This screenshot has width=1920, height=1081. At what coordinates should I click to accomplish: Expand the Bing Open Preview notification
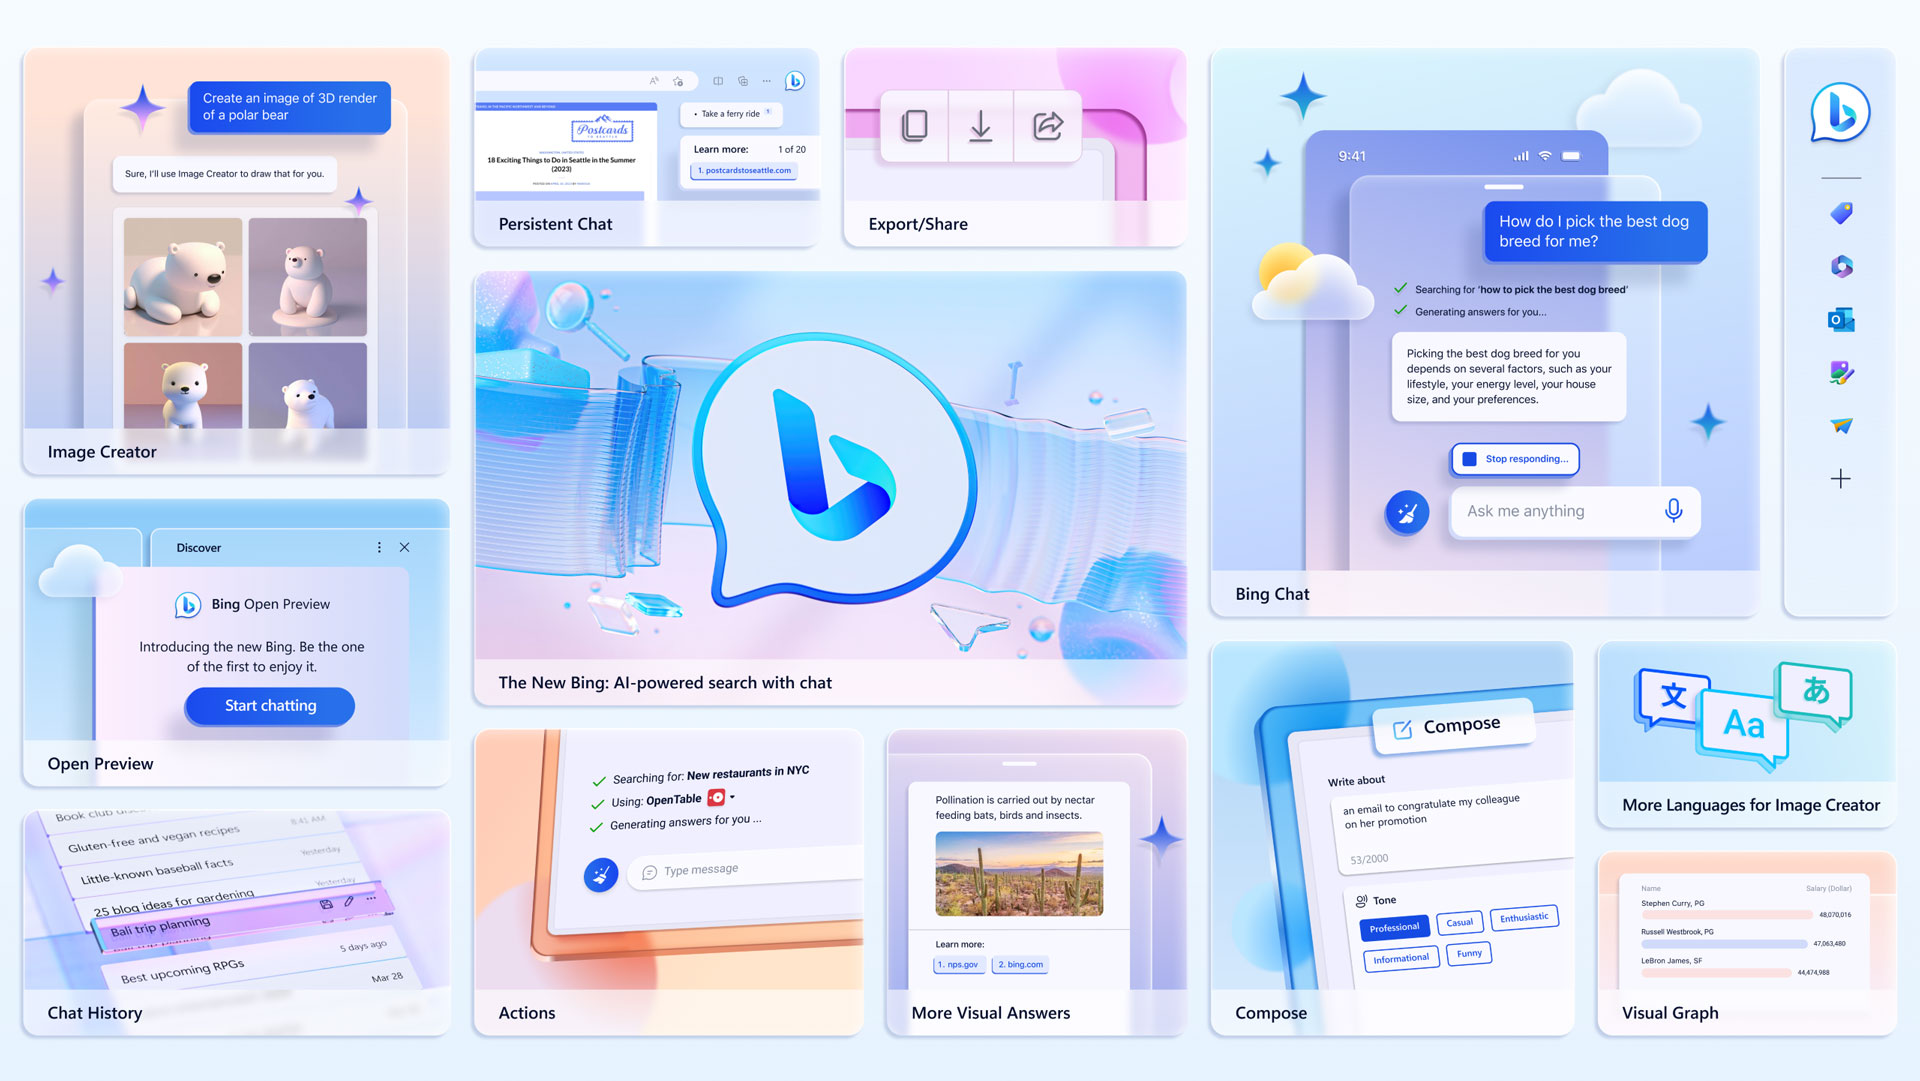tap(378, 546)
